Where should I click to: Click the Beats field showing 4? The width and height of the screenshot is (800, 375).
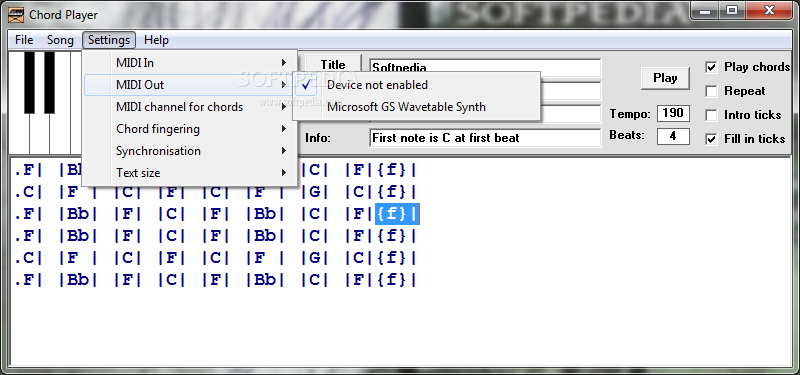point(673,136)
